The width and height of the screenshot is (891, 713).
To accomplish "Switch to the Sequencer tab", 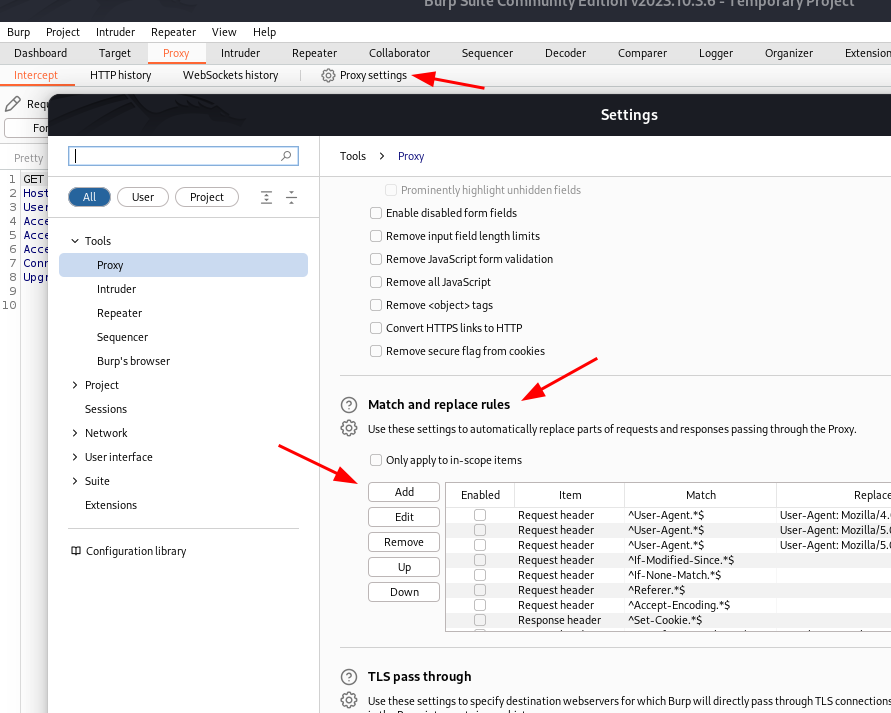I will [487, 53].
